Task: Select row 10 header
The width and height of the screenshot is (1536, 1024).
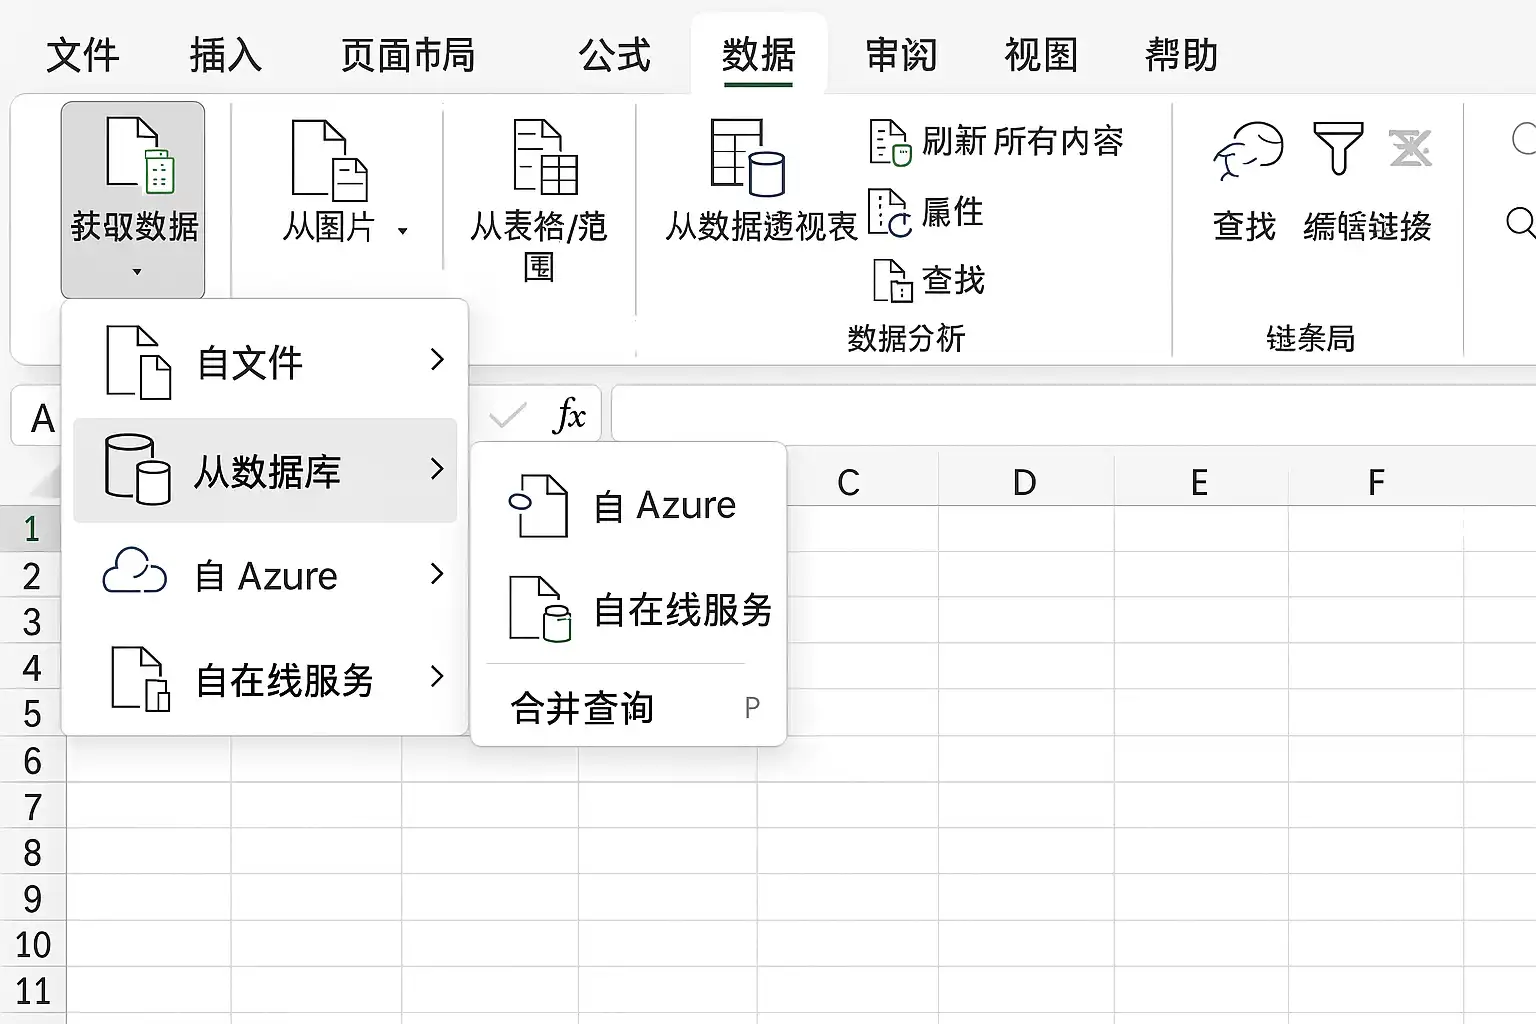Action: [32, 945]
